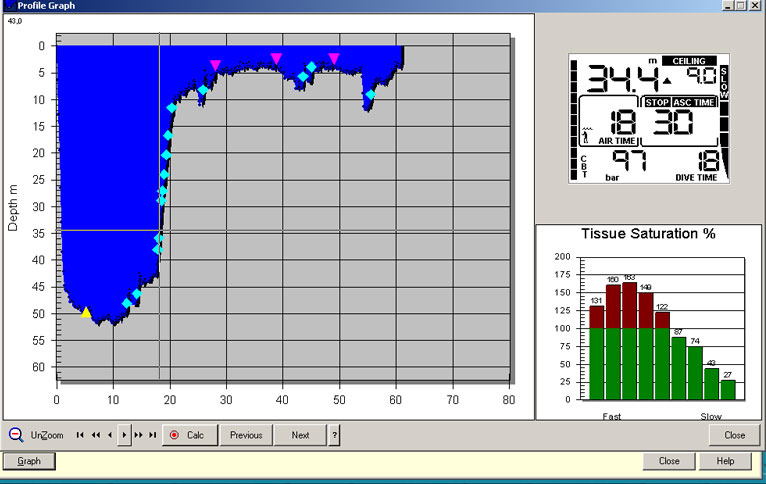
Task: Click the DIVE TIME label
Action: click(x=696, y=178)
